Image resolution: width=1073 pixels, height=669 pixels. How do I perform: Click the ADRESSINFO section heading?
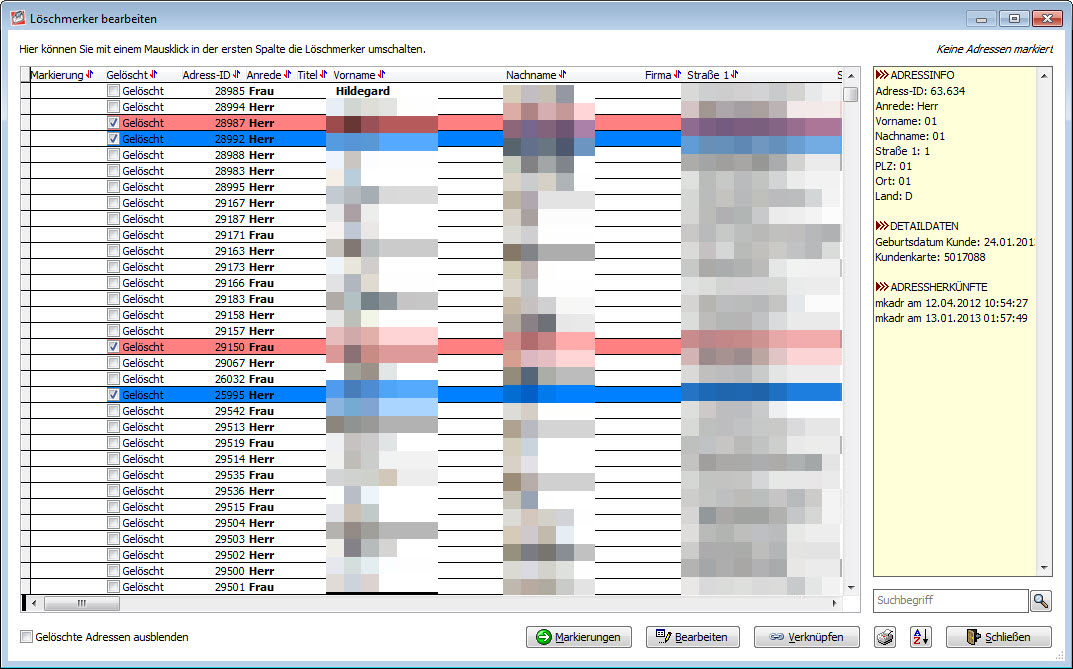pyautogui.click(x=914, y=74)
